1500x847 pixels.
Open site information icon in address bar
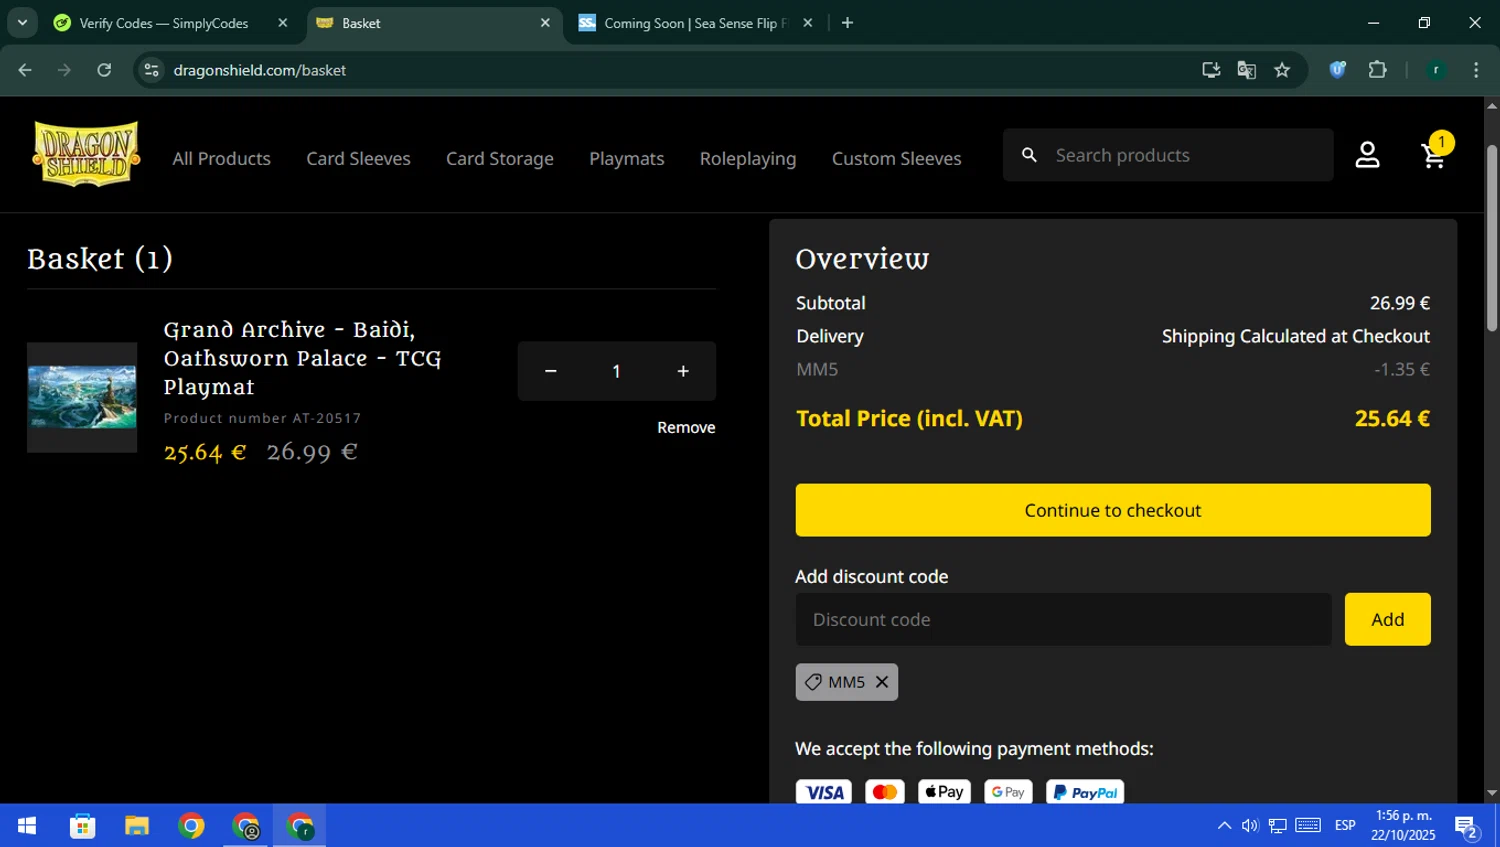tap(151, 70)
